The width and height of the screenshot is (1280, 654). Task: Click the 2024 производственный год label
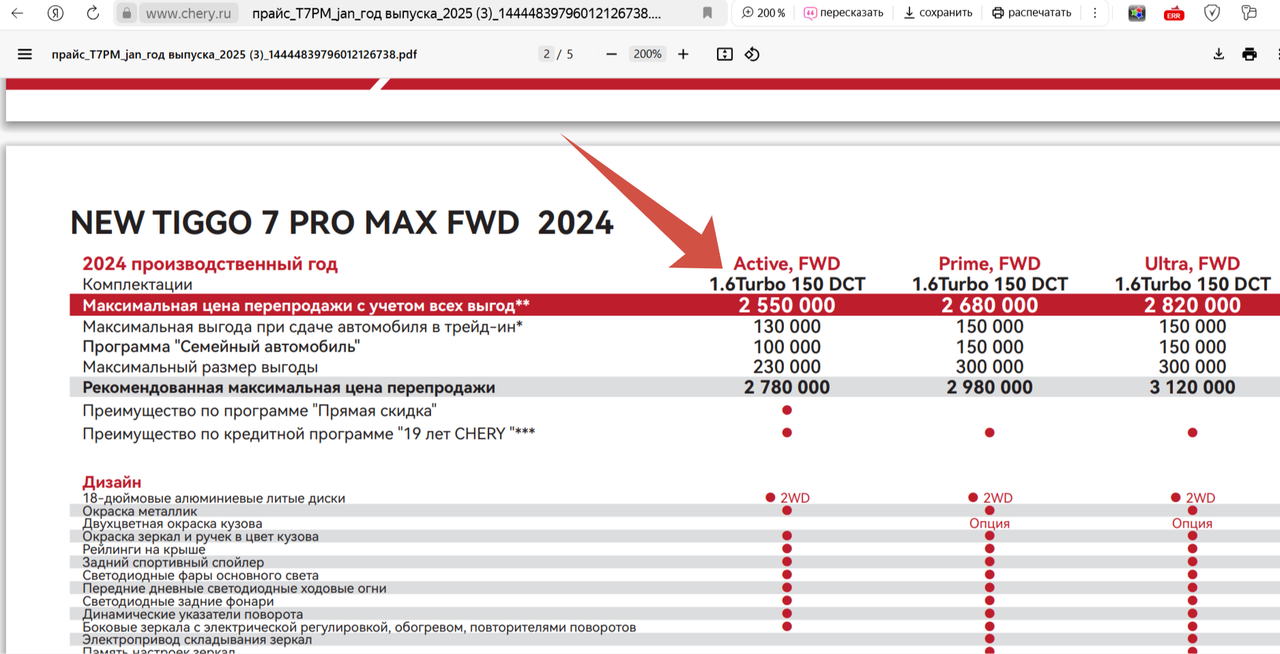(x=210, y=264)
